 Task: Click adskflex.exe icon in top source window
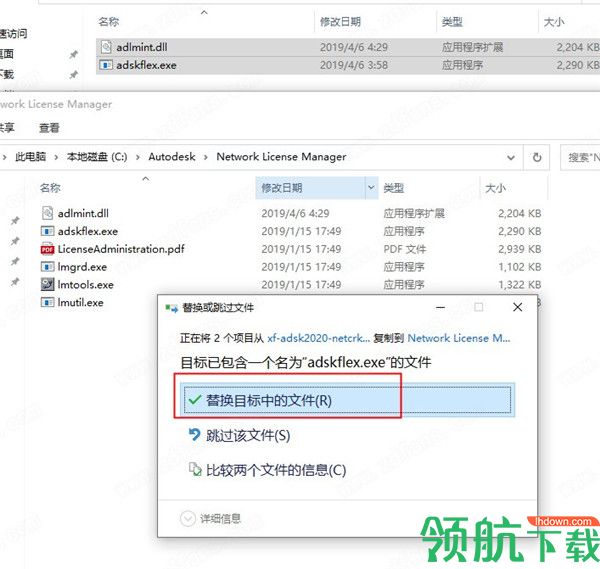(x=106, y=65)
